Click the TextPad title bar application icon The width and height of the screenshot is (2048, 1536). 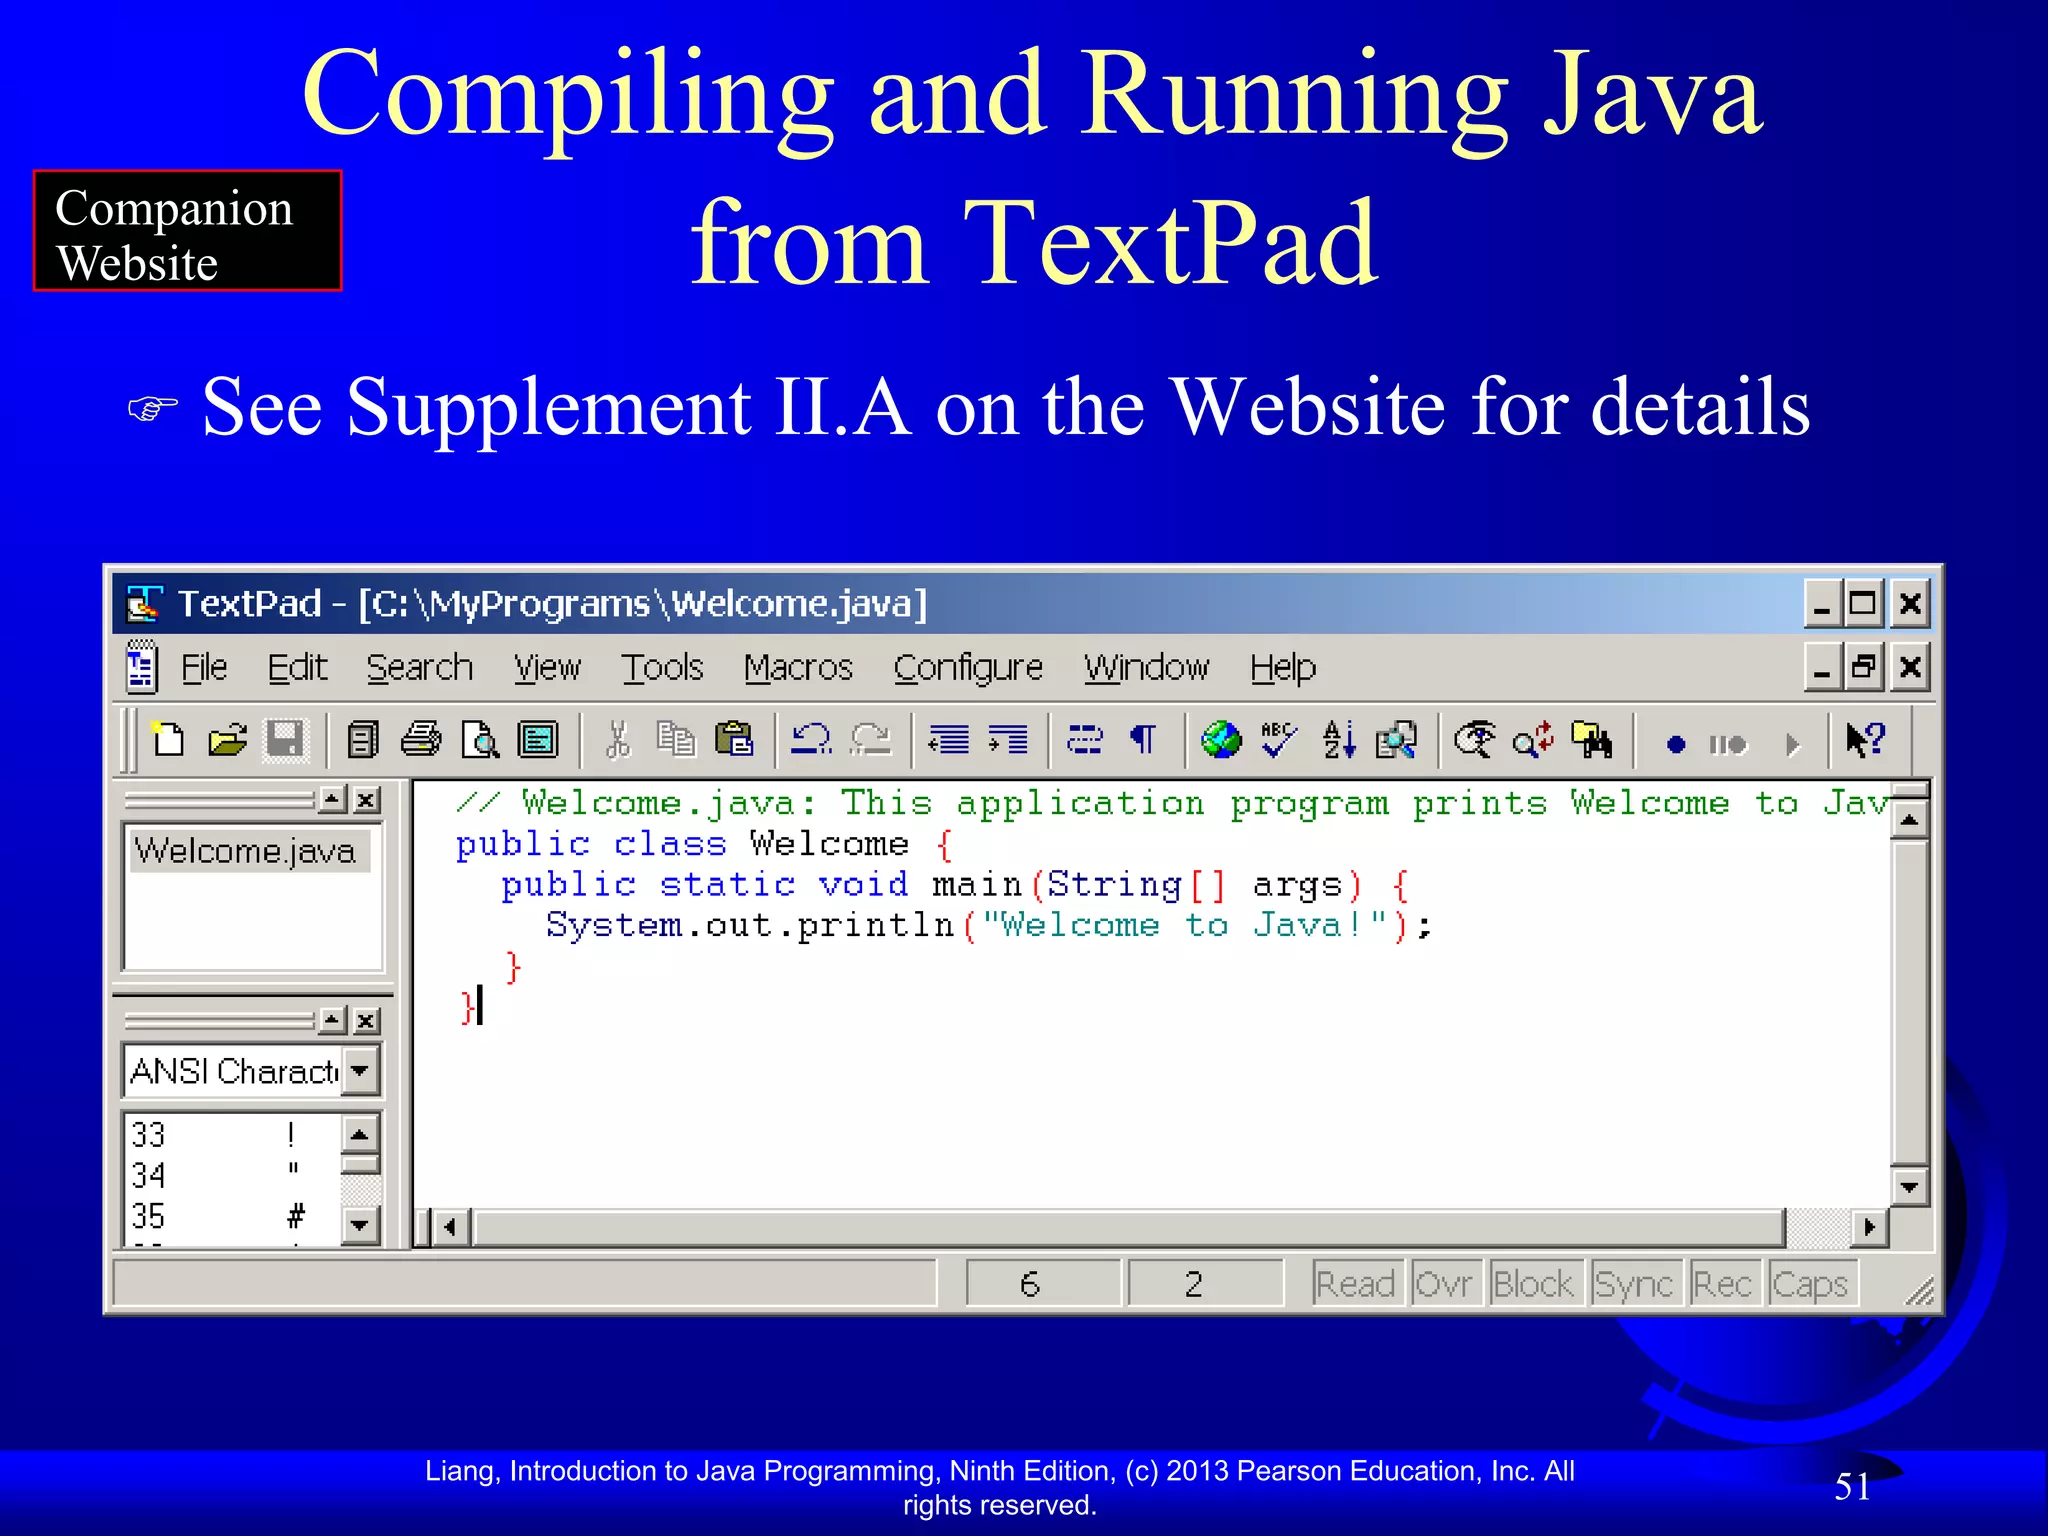144,603
